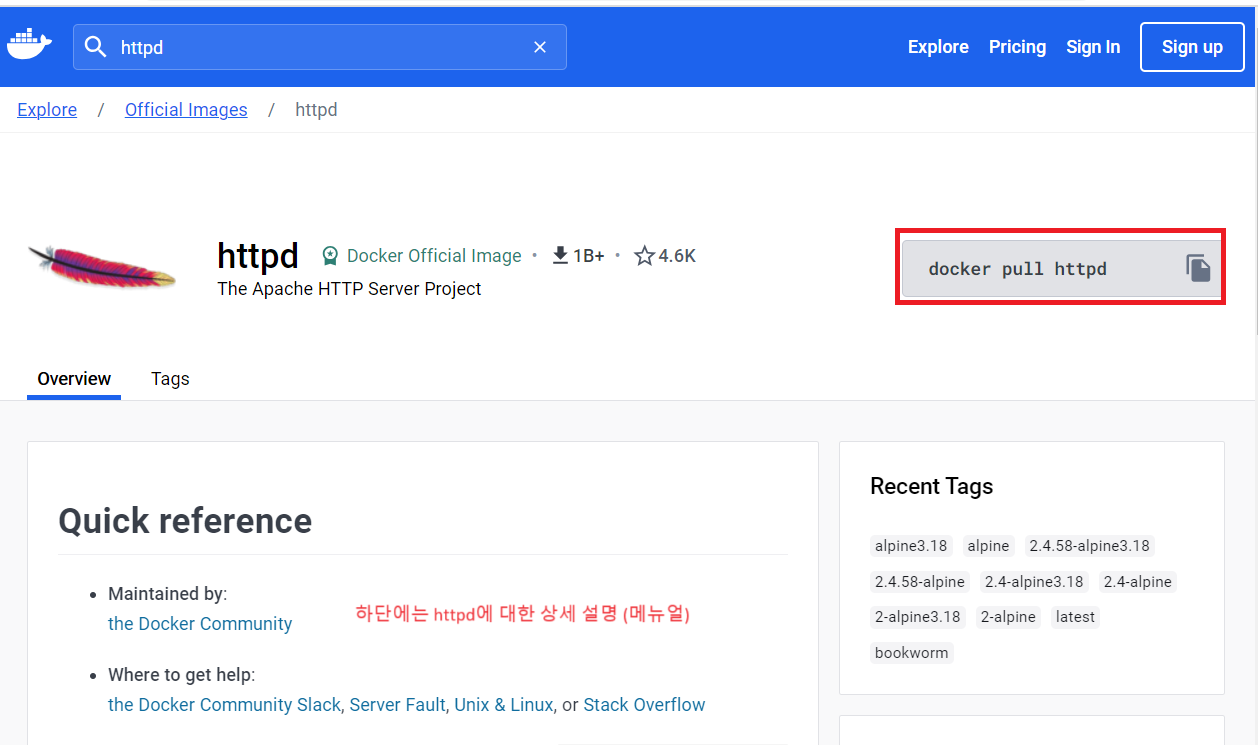The width and height of the screenshot is (1258, 745).
Task: Click The Apache HTTP Server Project subtitle
Action: (x=349, y=289)
